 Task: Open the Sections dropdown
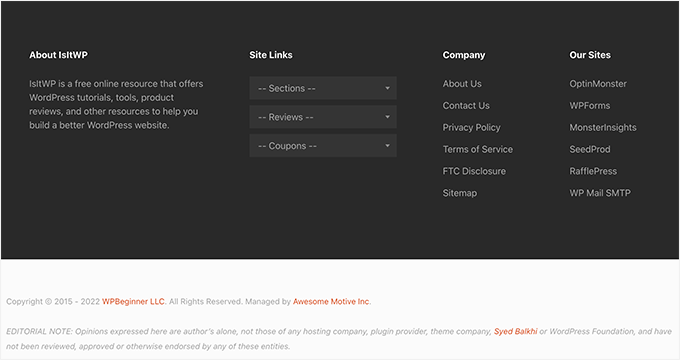[x=323, y=88]
